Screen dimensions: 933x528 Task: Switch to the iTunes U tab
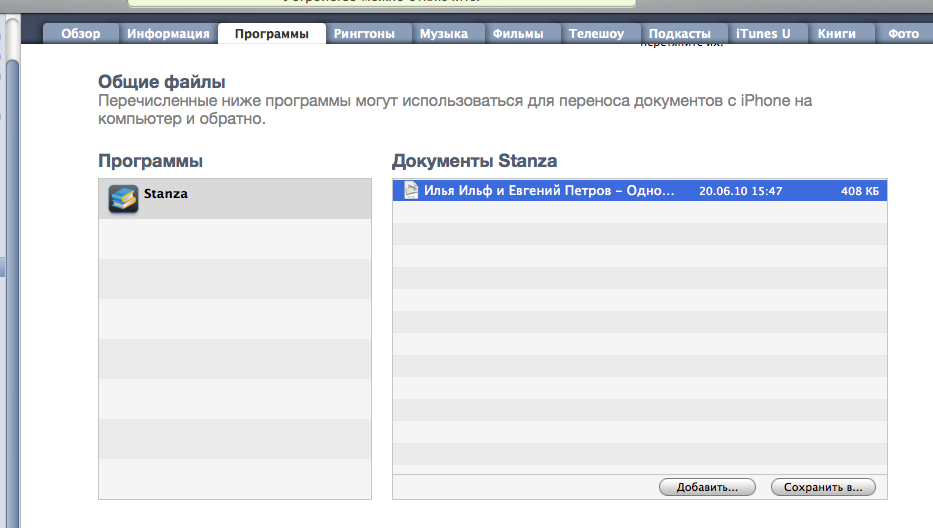[x=763, y=34]
